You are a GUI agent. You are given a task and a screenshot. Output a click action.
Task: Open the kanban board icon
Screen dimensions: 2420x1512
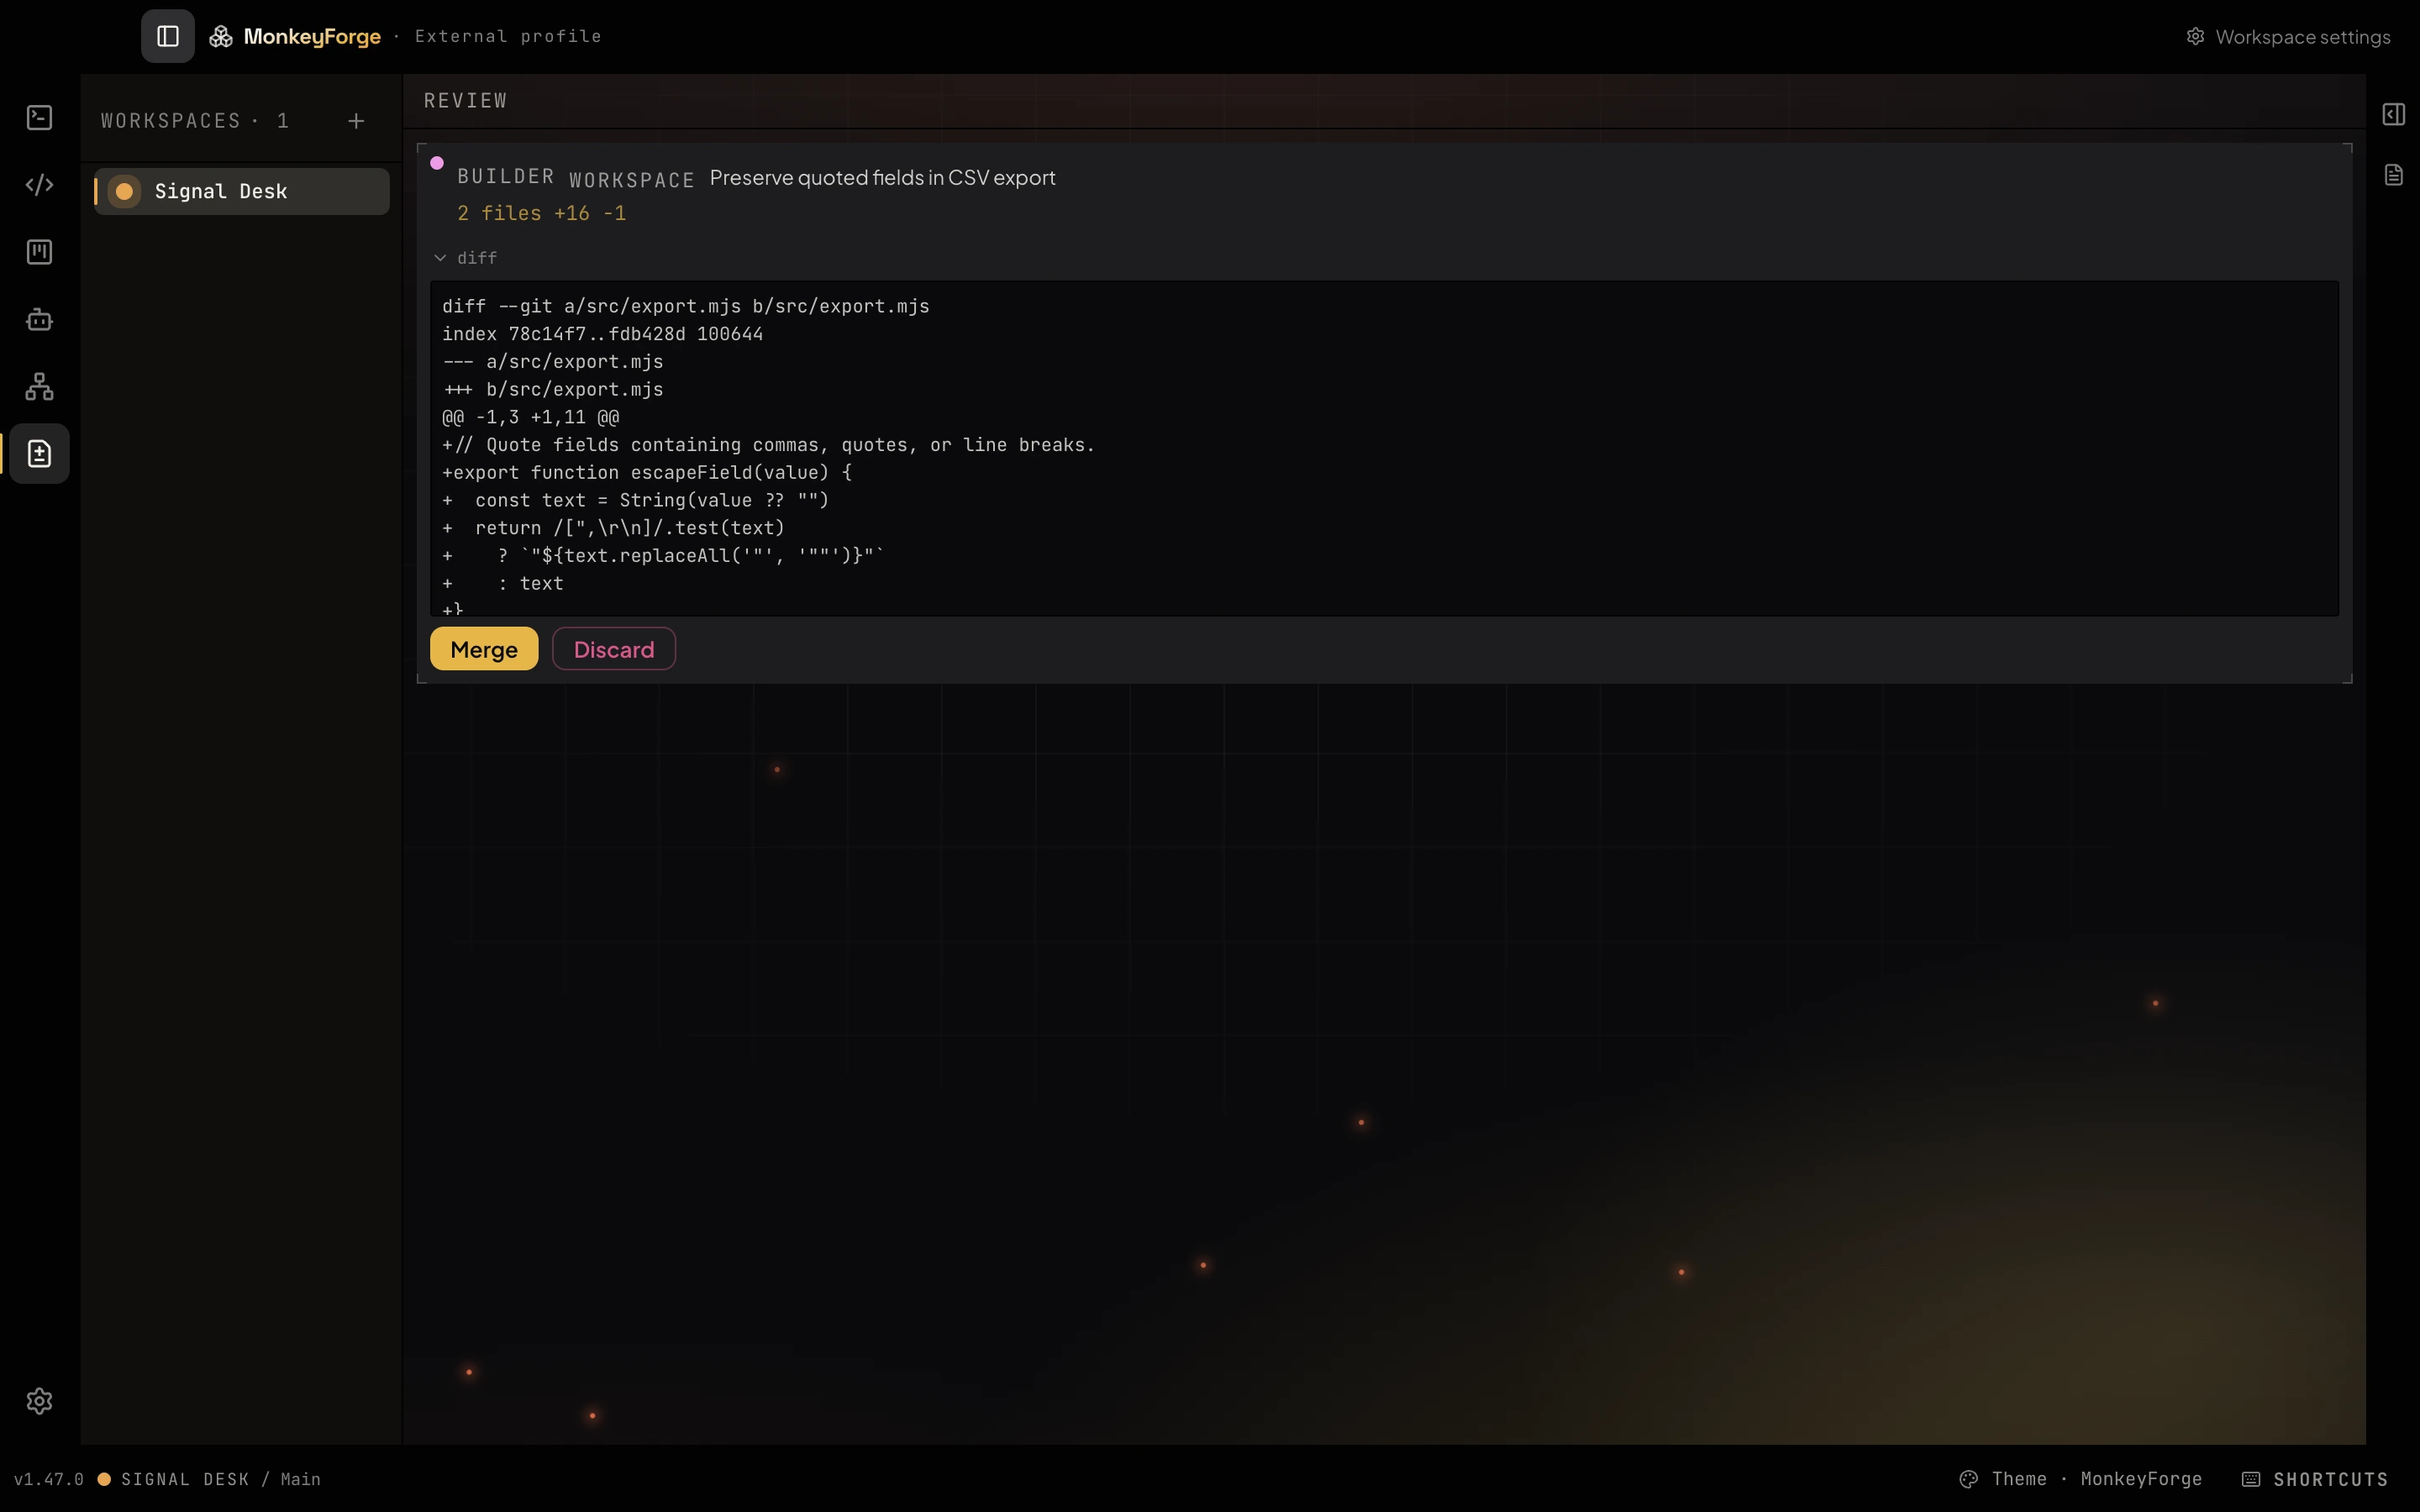39,252
